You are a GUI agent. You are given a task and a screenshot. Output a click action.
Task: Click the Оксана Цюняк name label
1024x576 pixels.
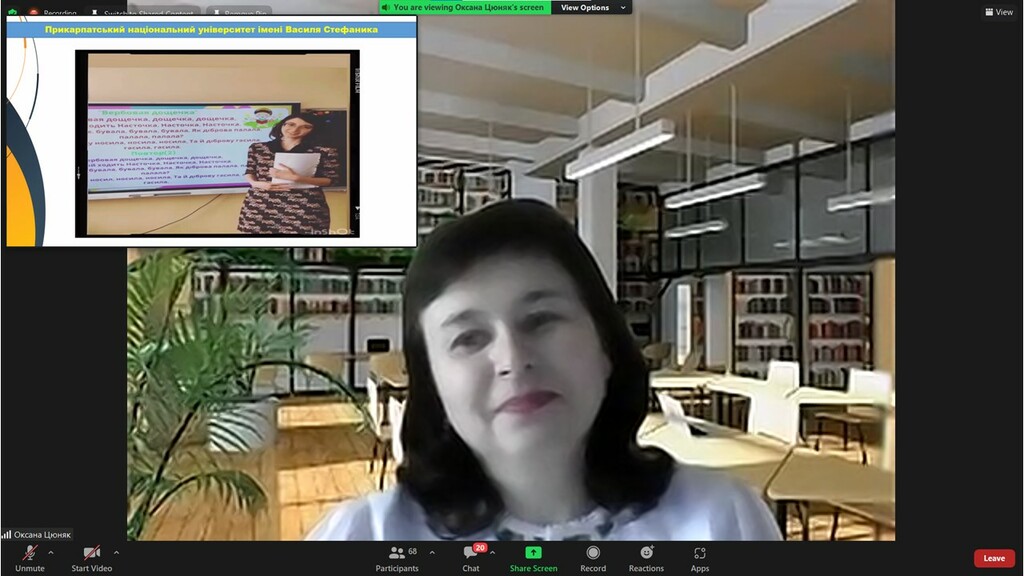37,534
